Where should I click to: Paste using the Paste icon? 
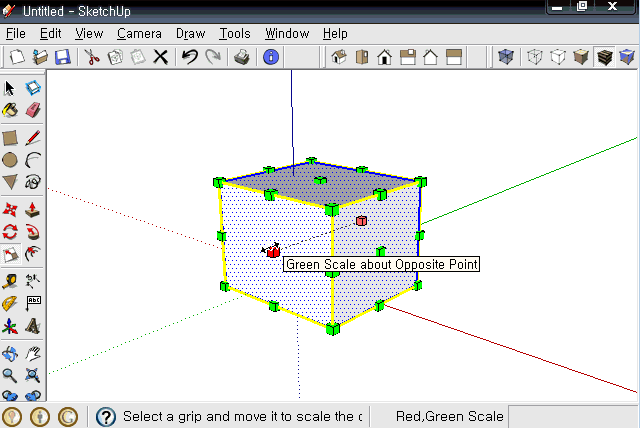point(138,57)
